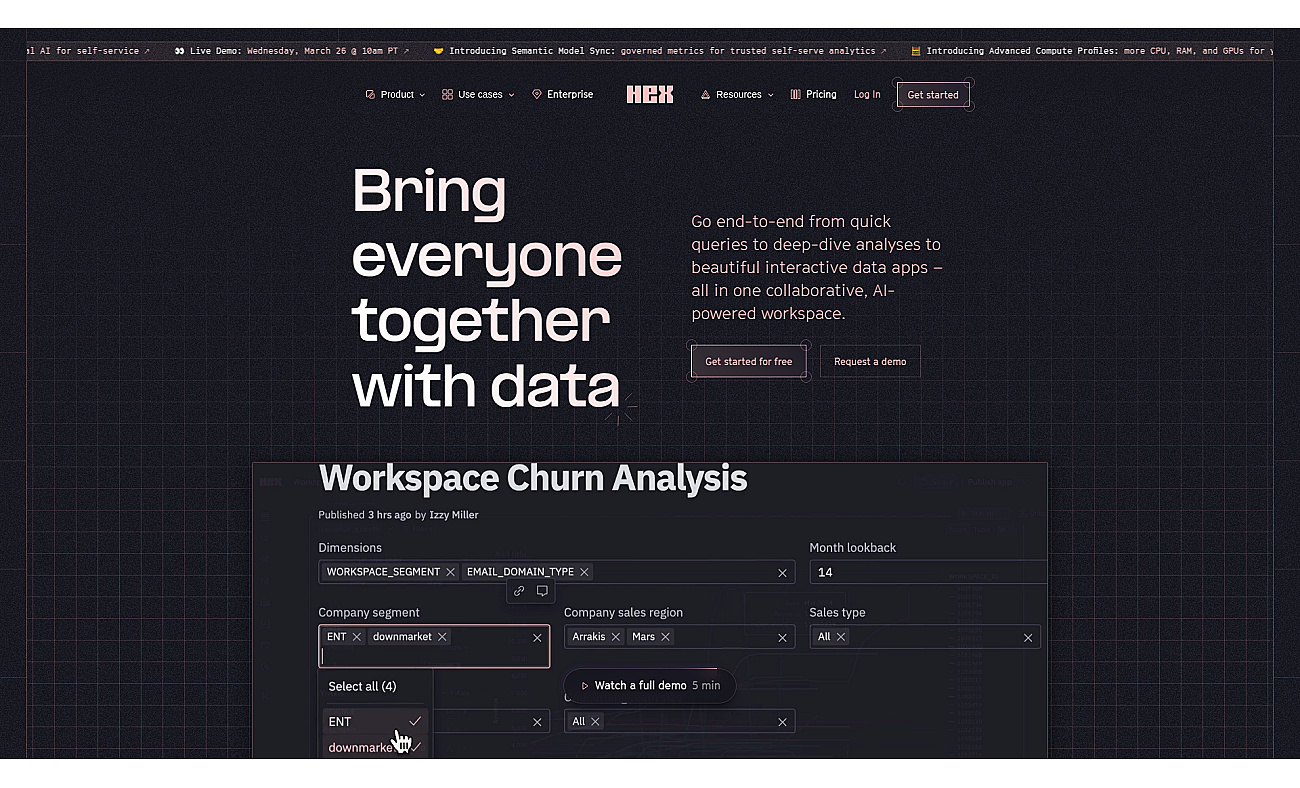Viewport: 1300px width, 788px height.
Task: Expand the Use cases dropdown chevron
Action: (x=511, y=95)
